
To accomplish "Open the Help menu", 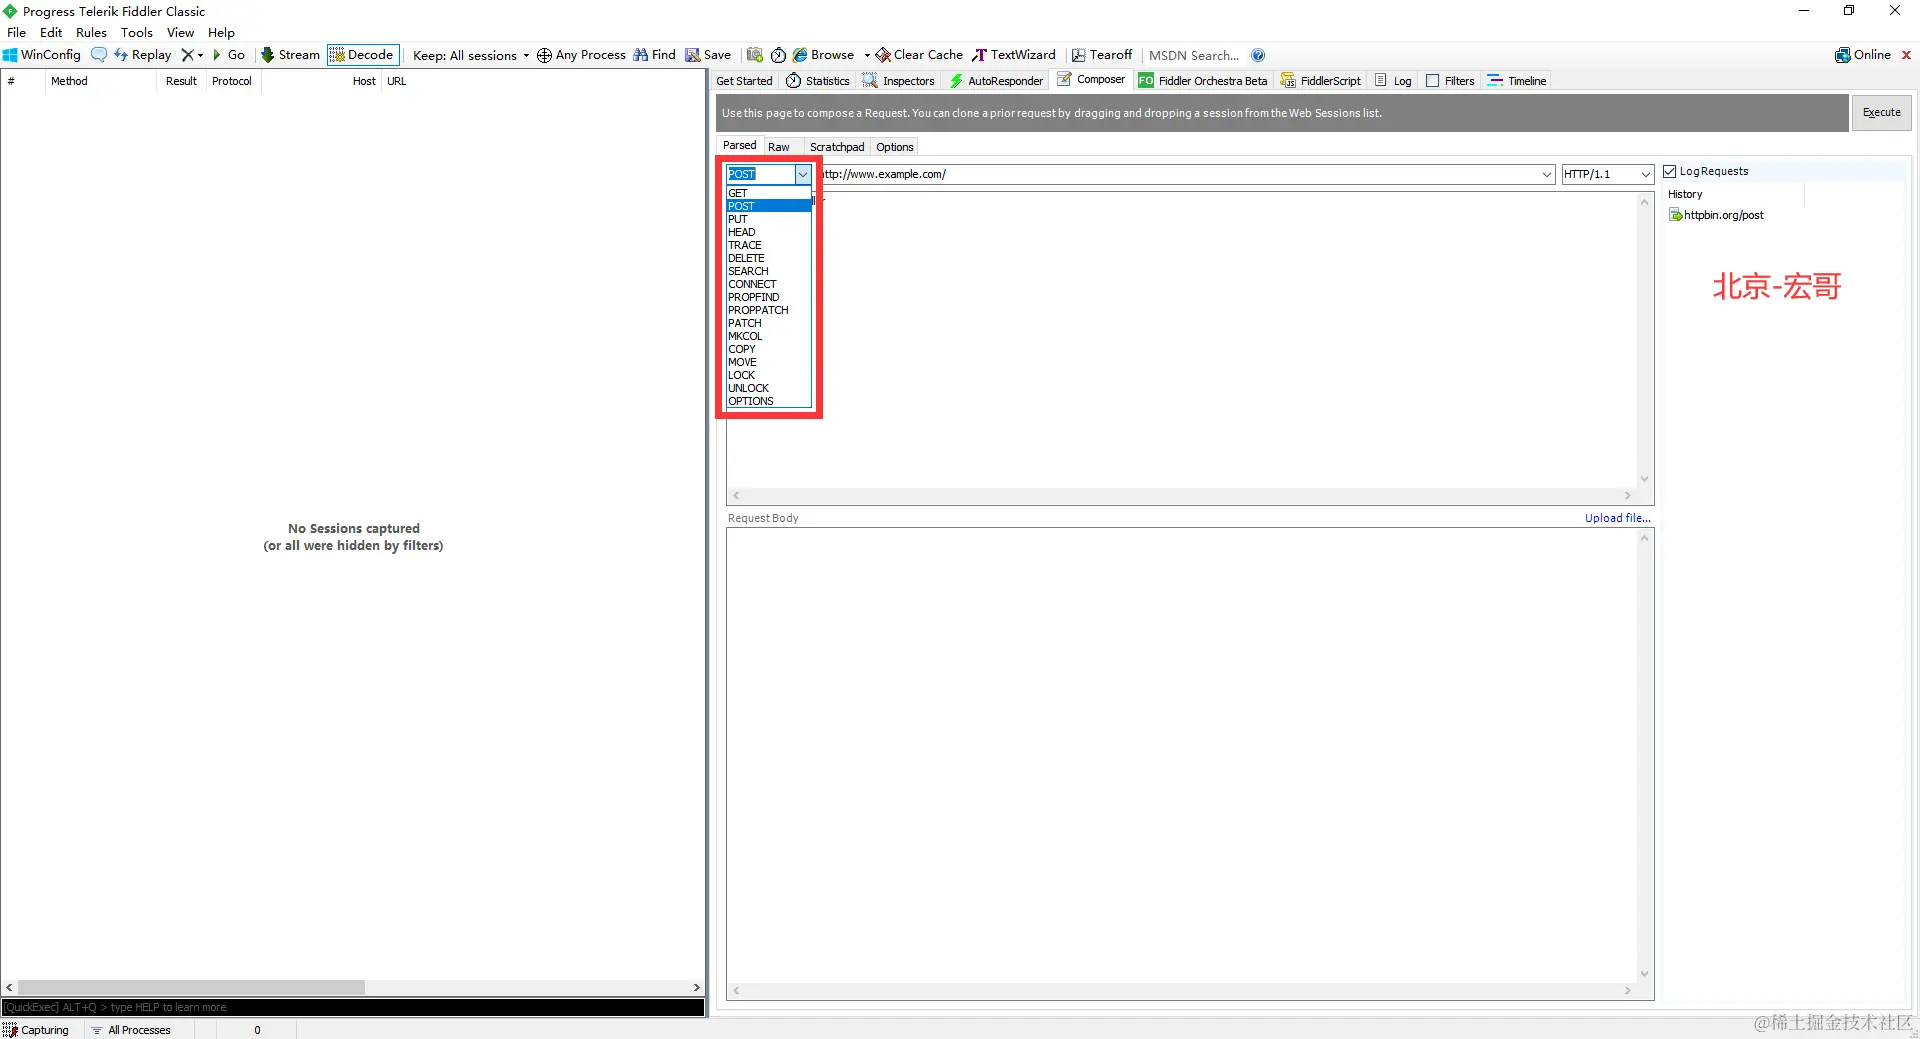I will pyautogui.click(x=221, y=32).
